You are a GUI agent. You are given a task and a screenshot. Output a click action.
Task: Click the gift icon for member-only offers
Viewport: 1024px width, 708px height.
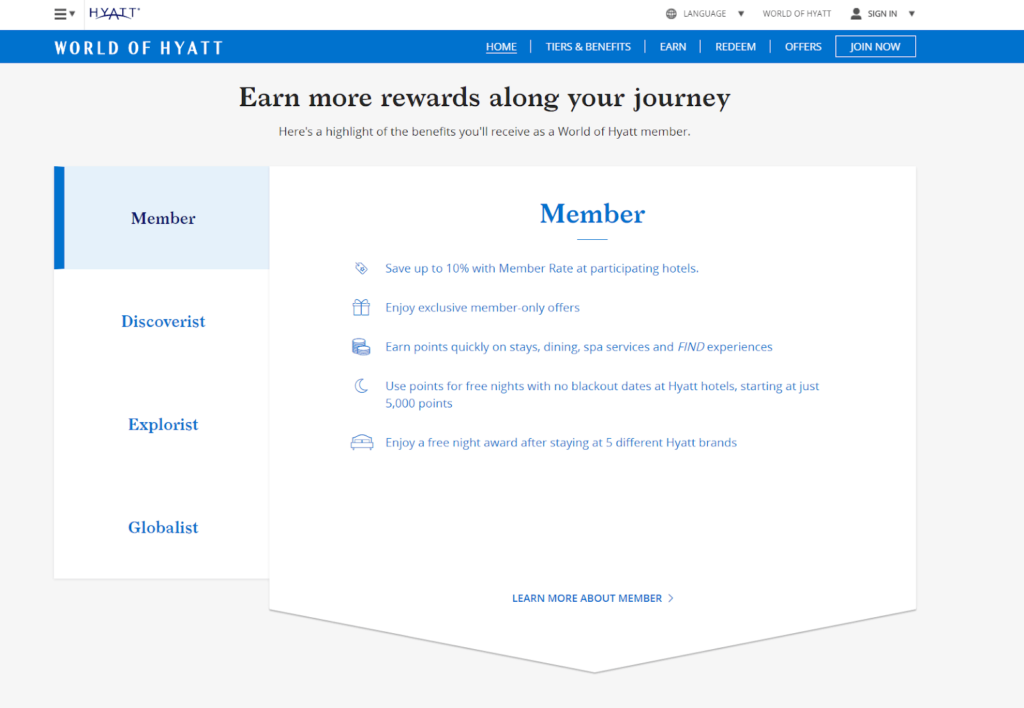[362, 307]
